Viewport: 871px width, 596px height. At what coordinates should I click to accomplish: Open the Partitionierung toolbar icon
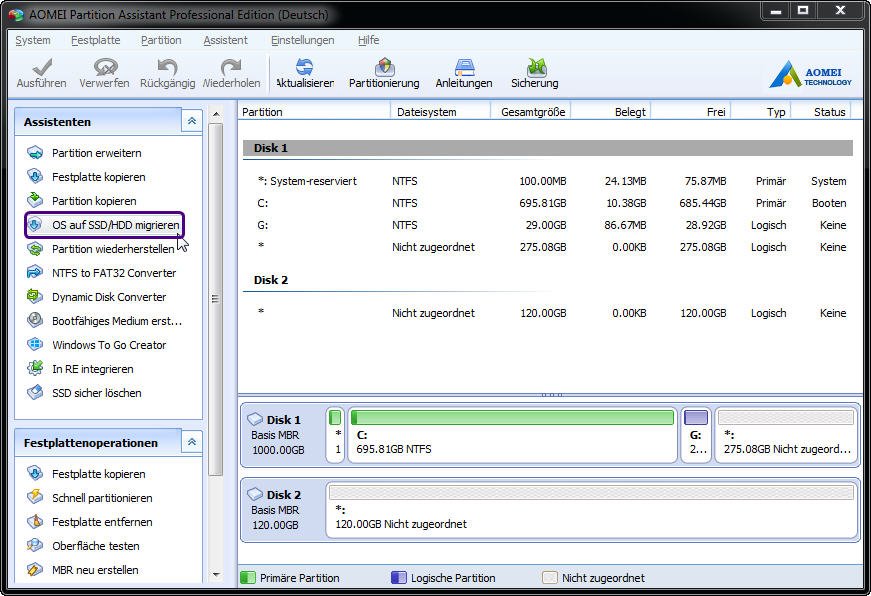[384, 68]
